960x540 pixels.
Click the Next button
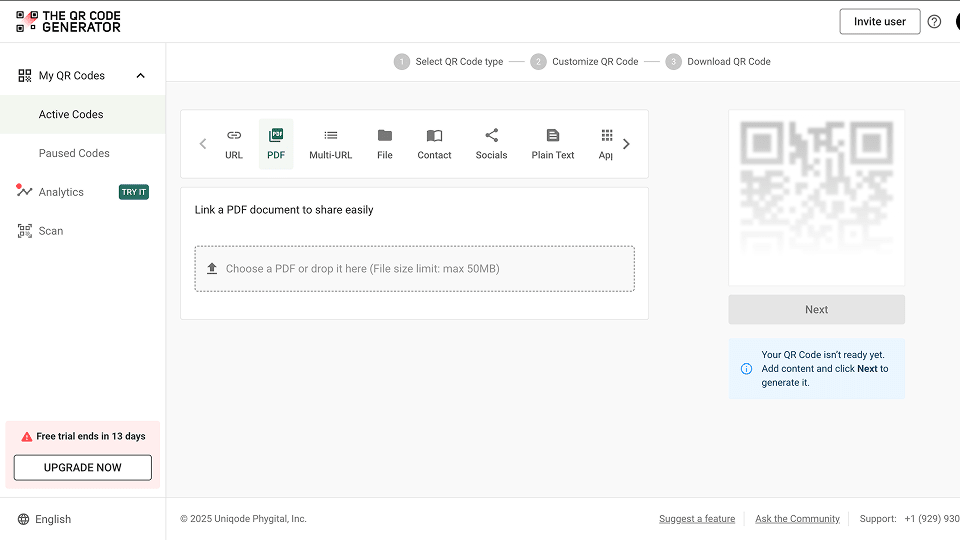pos(816,310)
